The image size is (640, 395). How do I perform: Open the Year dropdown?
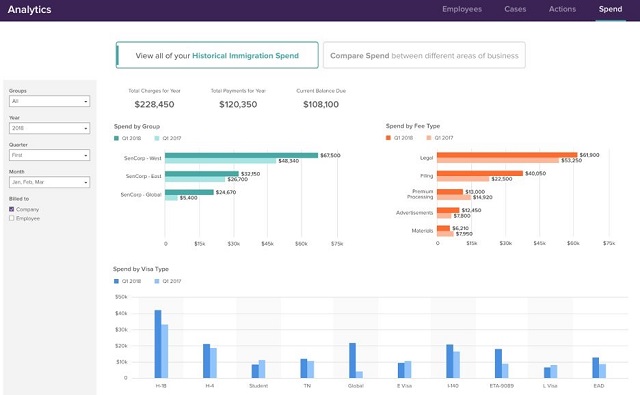[x=49, y=128]
